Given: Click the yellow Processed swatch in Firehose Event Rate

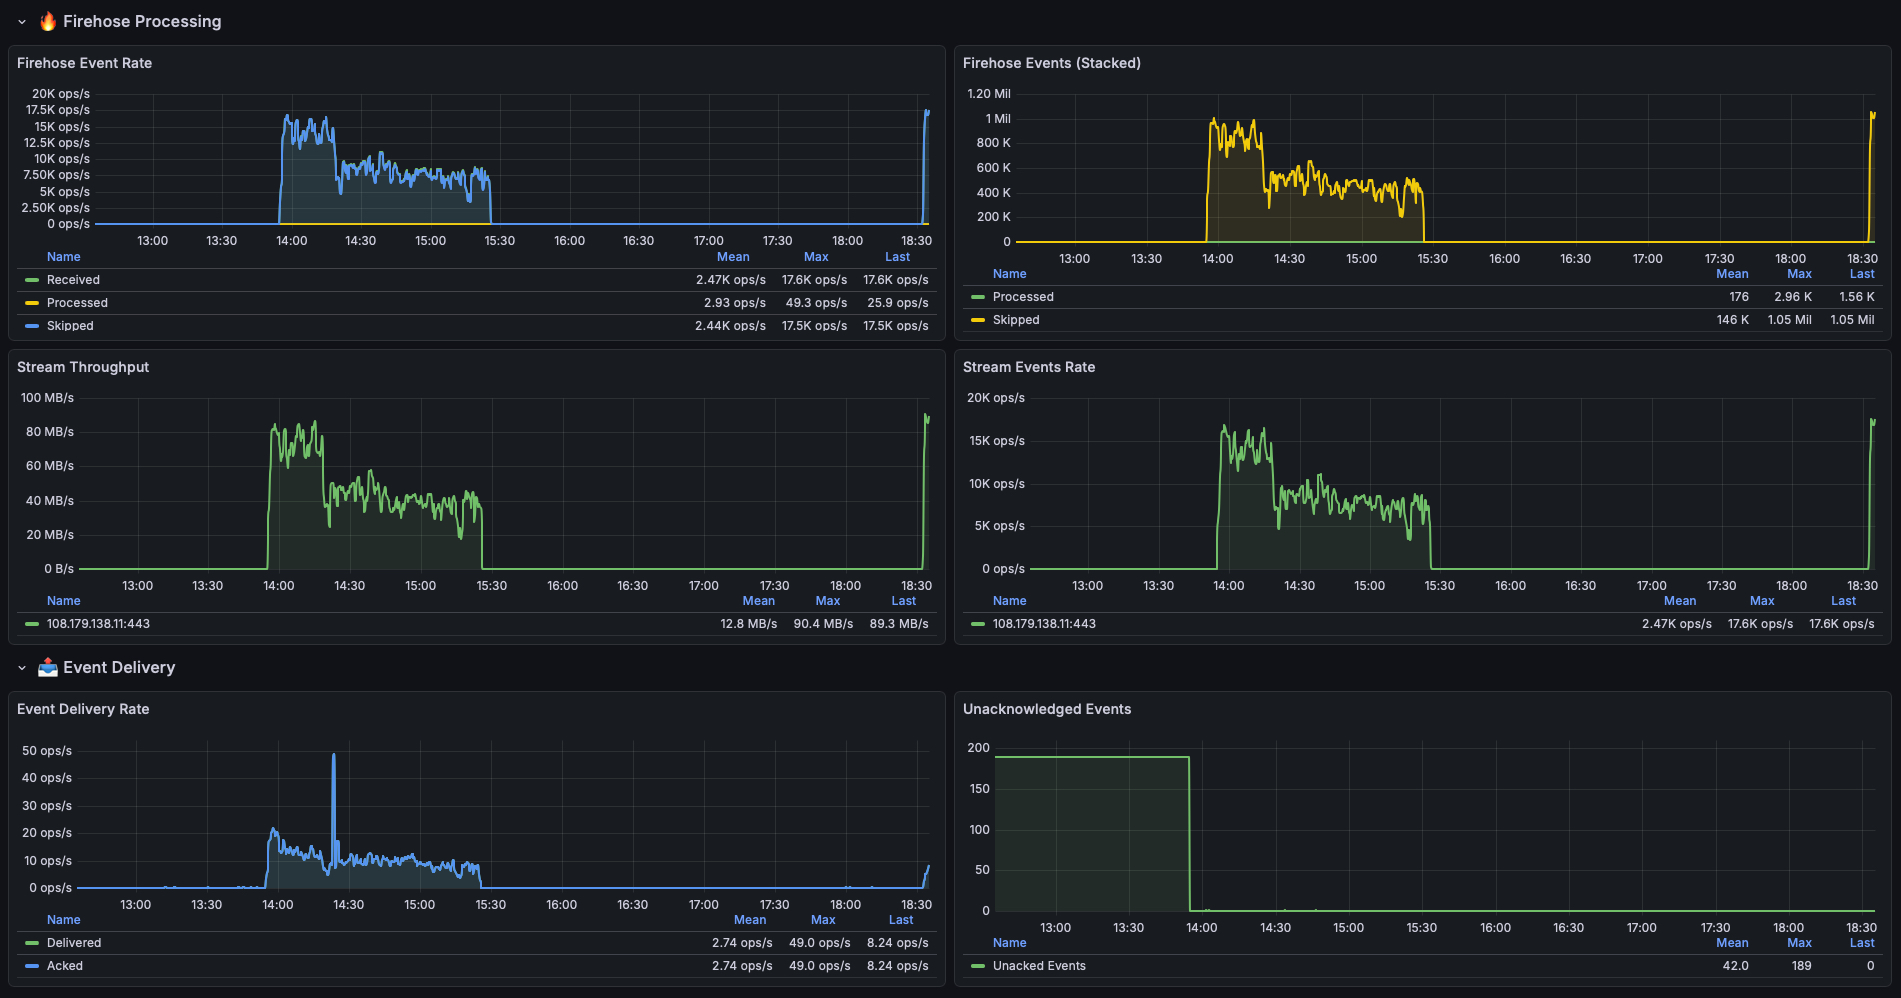Looking at the screenshot, I should (x=32, y=303).
